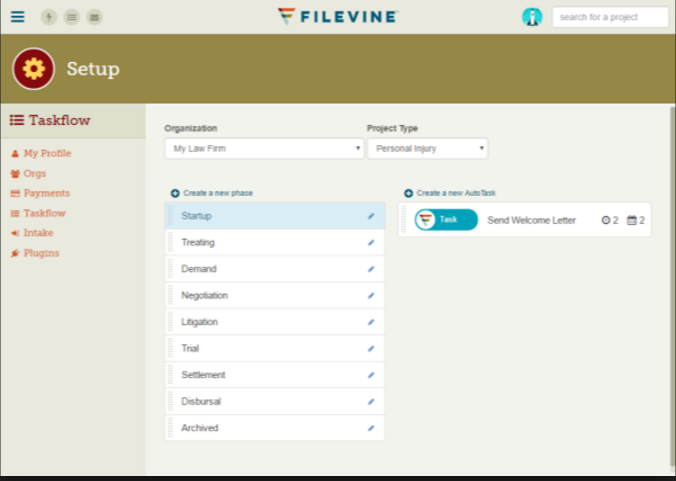The image size is (676, 481).
Task: Select the Disbursal phase row
Action: point(275,401)
